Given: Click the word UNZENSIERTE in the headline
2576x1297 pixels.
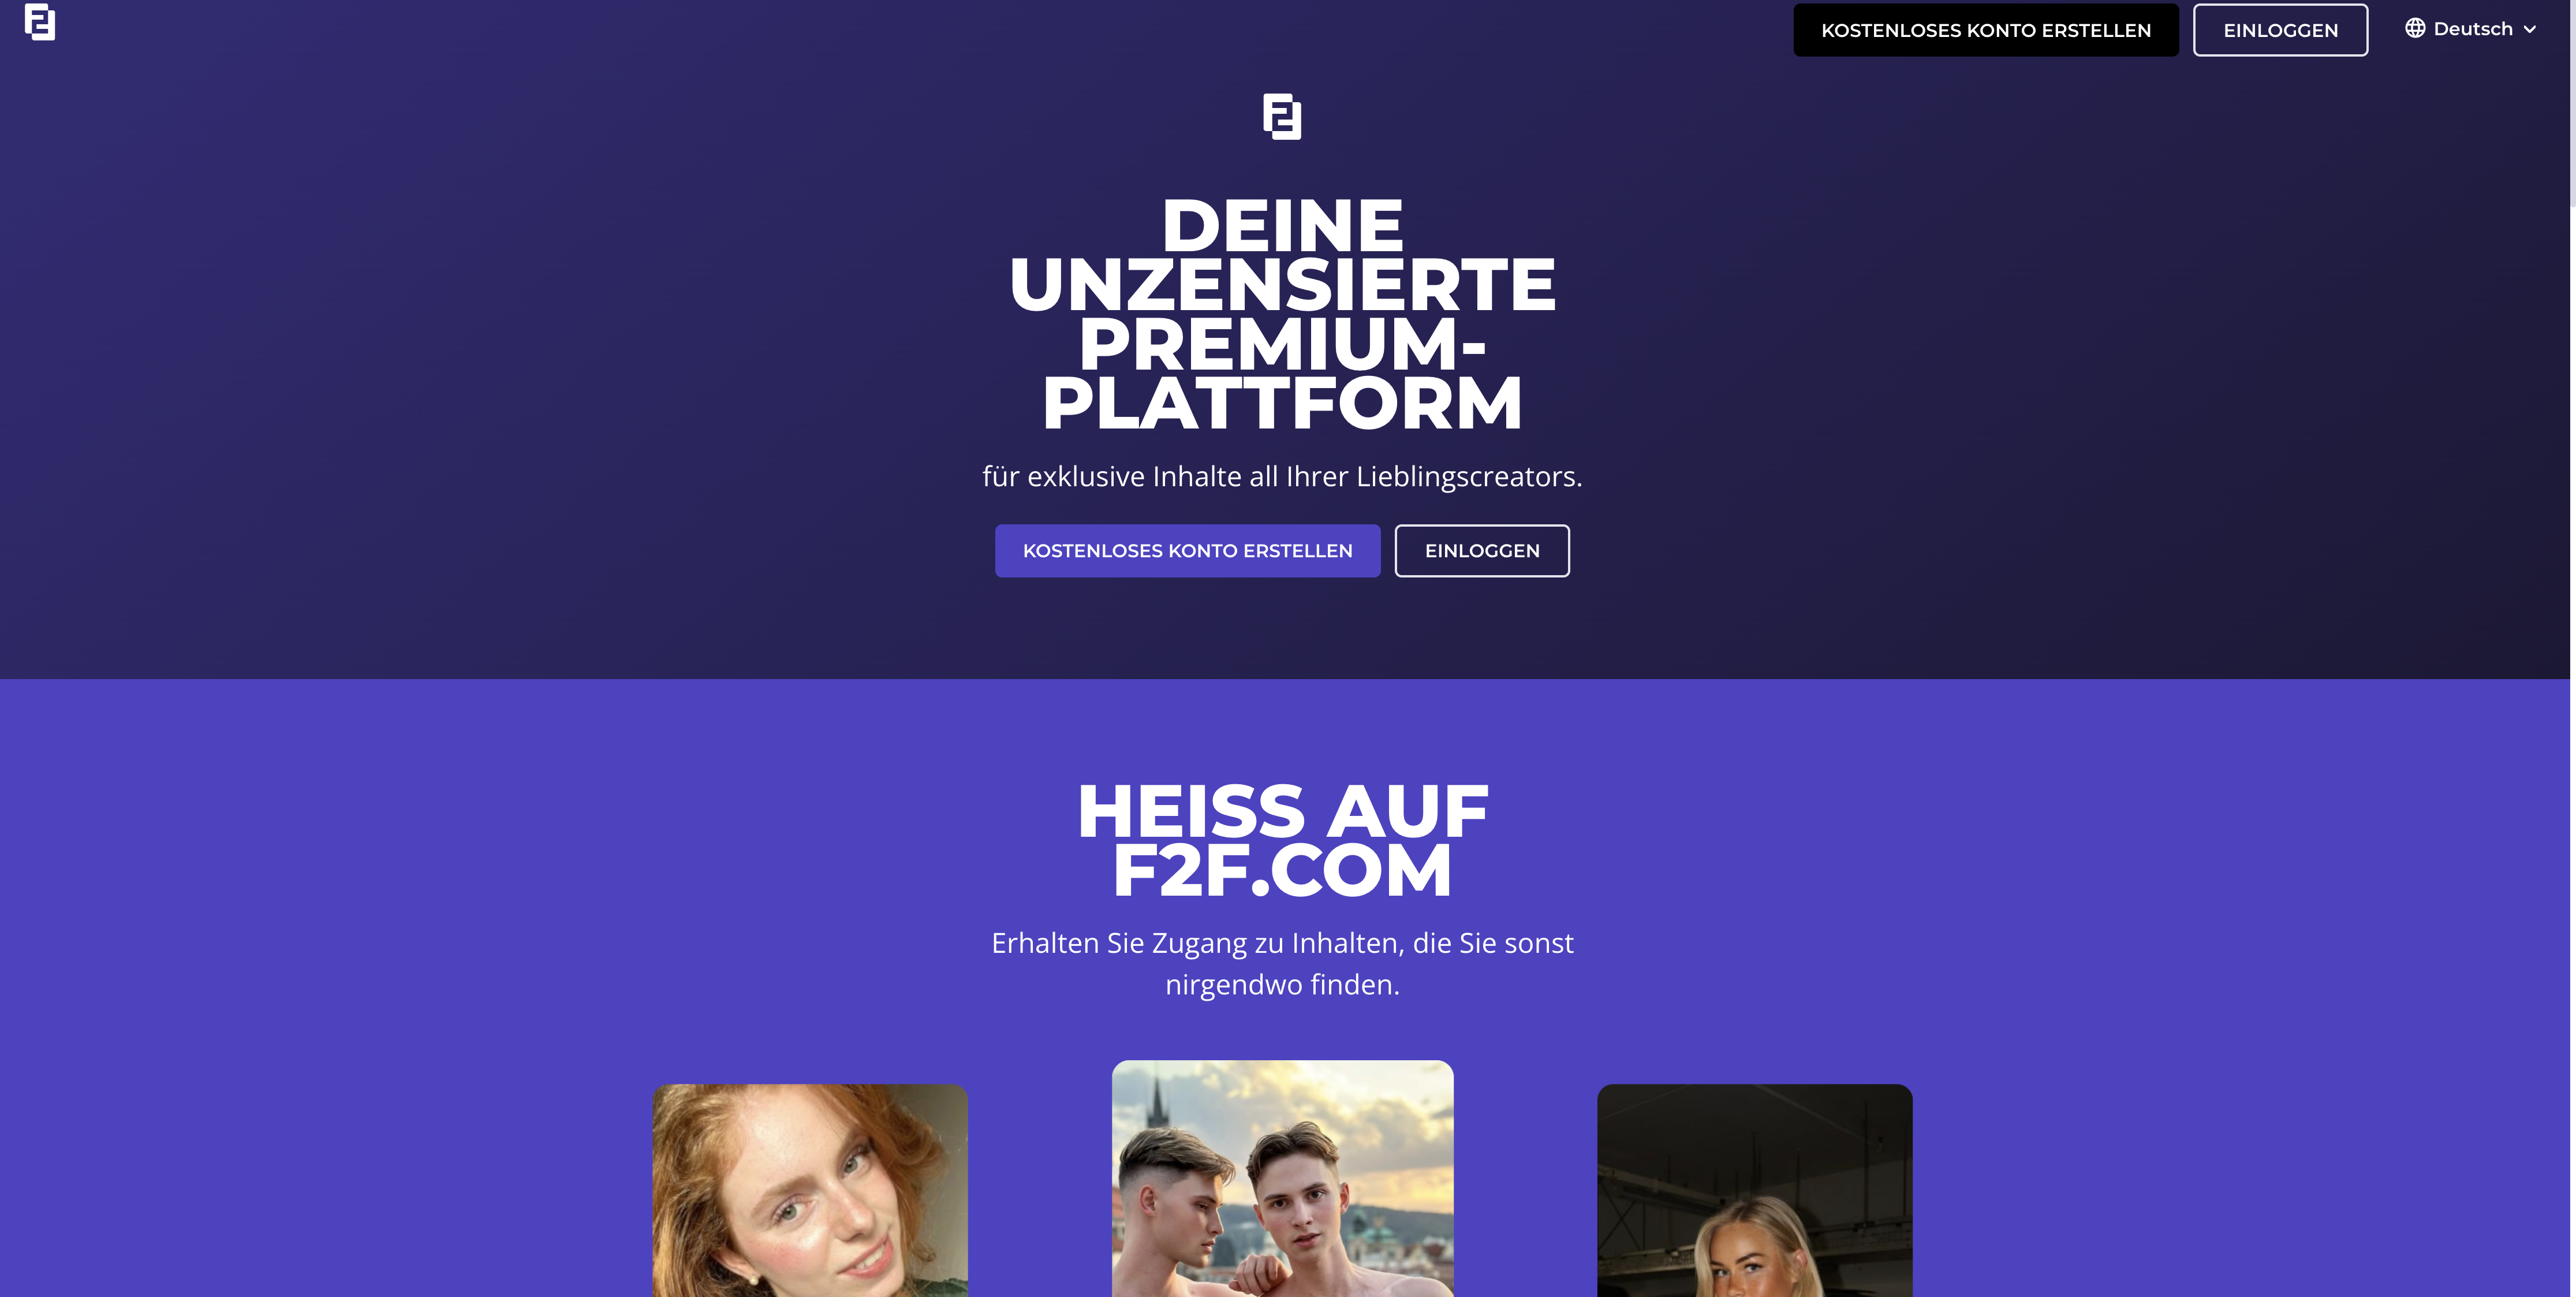Looking at the screenshot, I should [1282, 284].
